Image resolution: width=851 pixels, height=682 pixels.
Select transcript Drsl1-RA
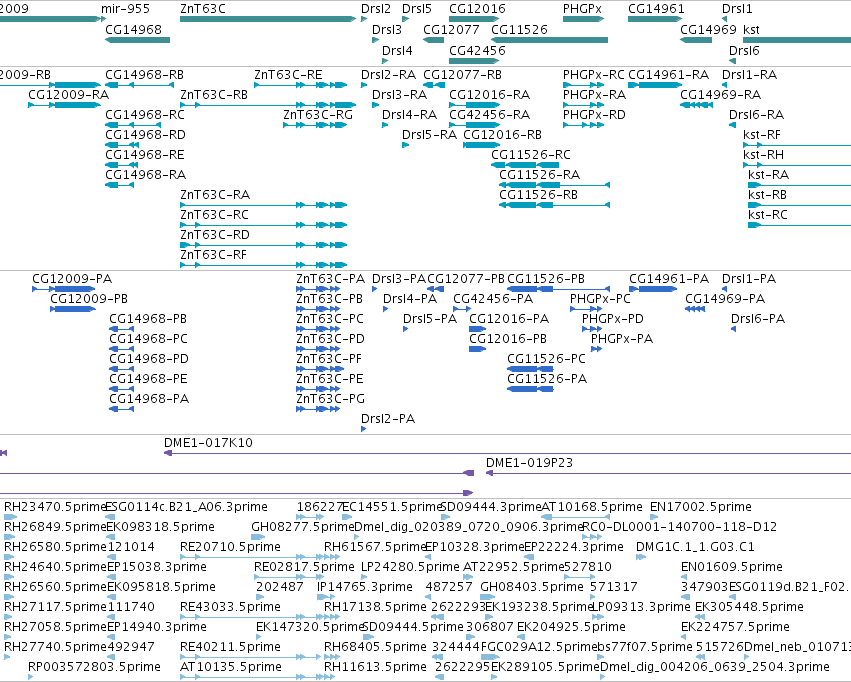724,85
